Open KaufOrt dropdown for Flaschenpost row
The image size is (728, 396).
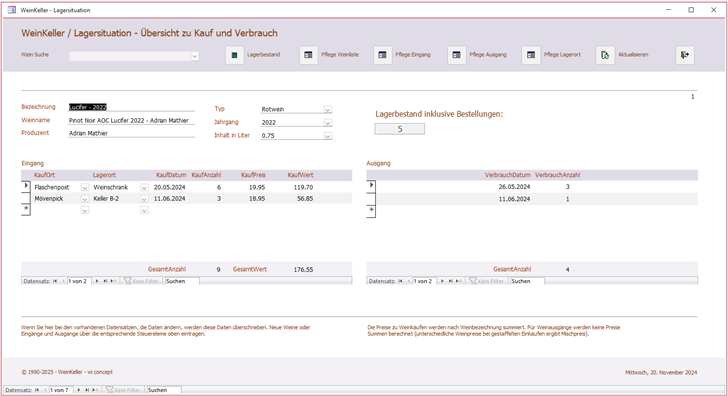[x=85, y=188]
